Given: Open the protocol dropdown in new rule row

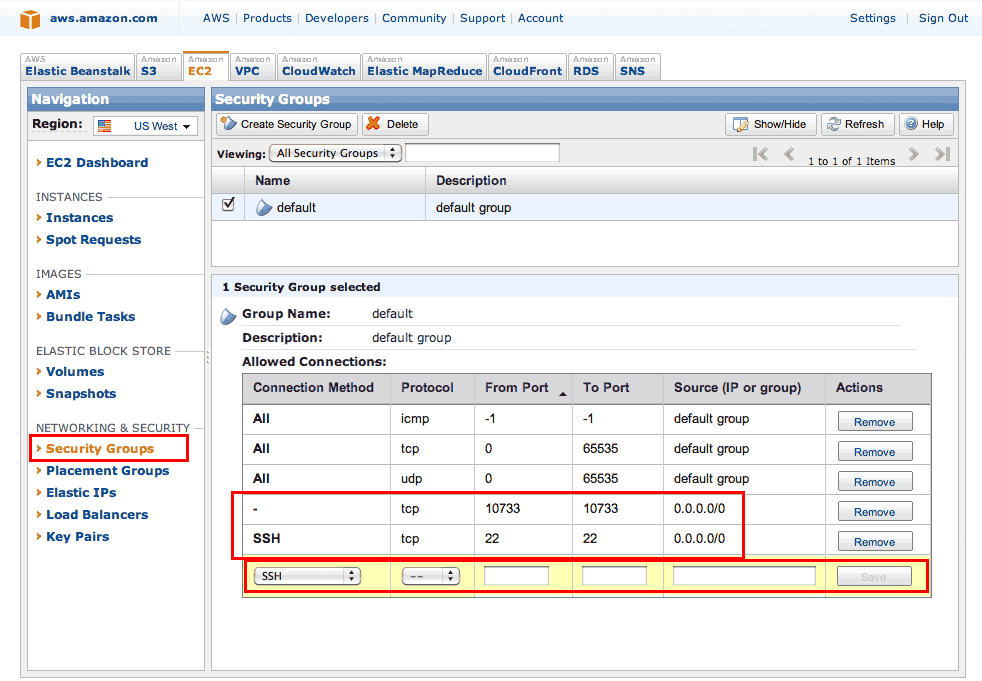Looking at the screenshot, I should [431, 576].
